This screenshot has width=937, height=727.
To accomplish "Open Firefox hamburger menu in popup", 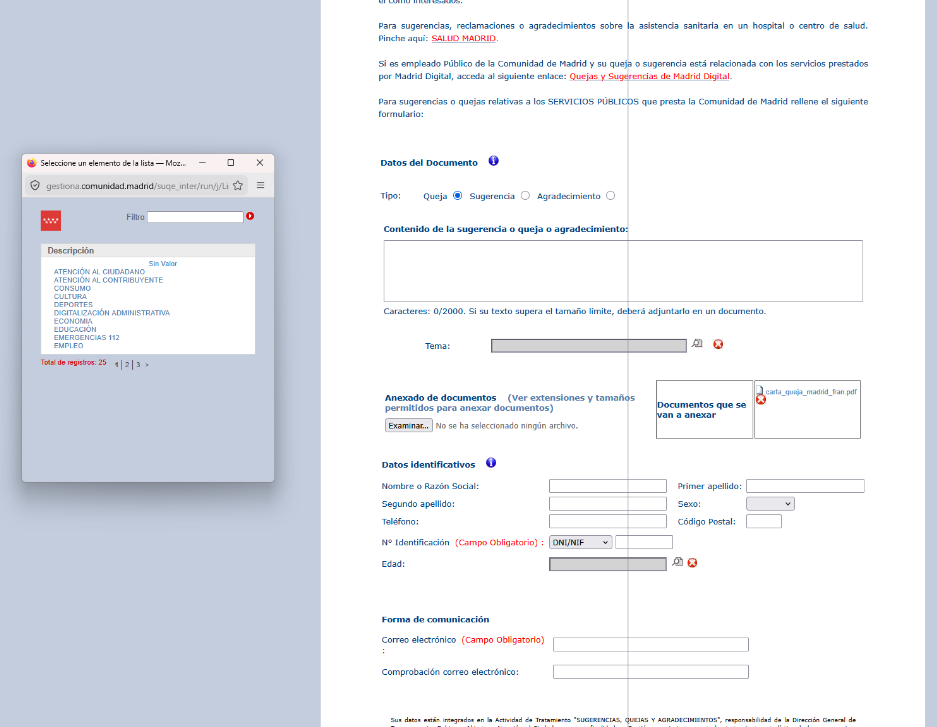I will coord(260,185).
